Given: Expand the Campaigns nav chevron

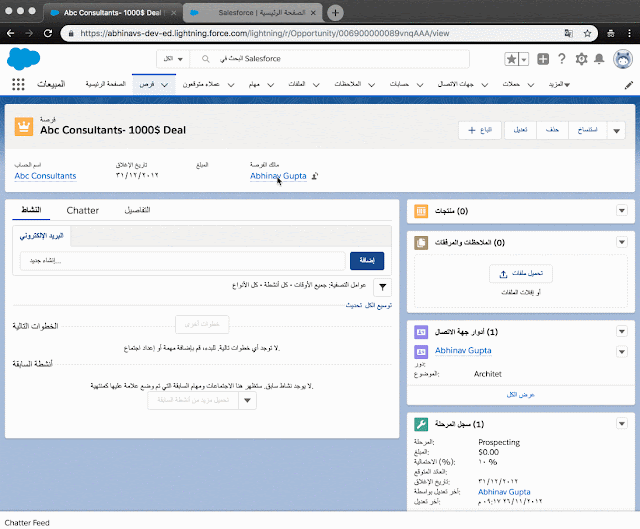Looking at the screenshot, I should tap(531, 85).
